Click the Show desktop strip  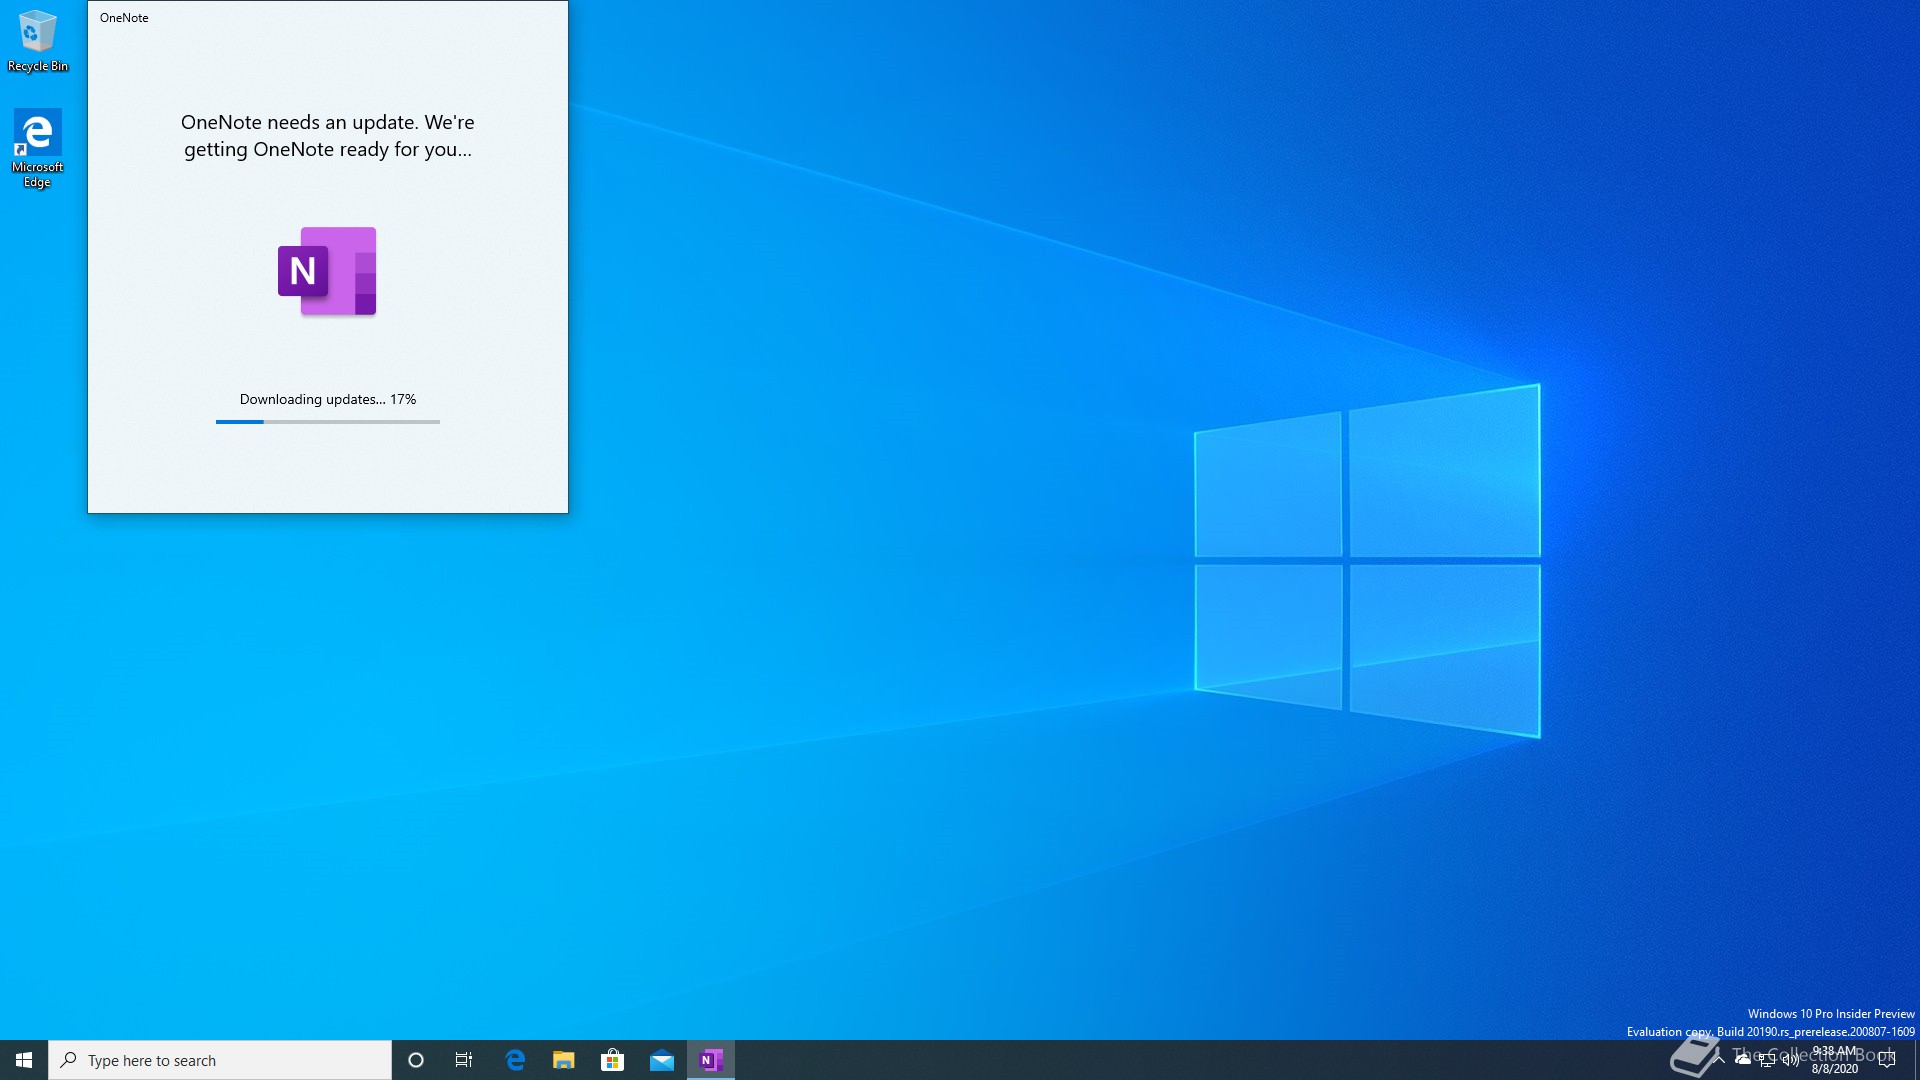point(1916,1060)
